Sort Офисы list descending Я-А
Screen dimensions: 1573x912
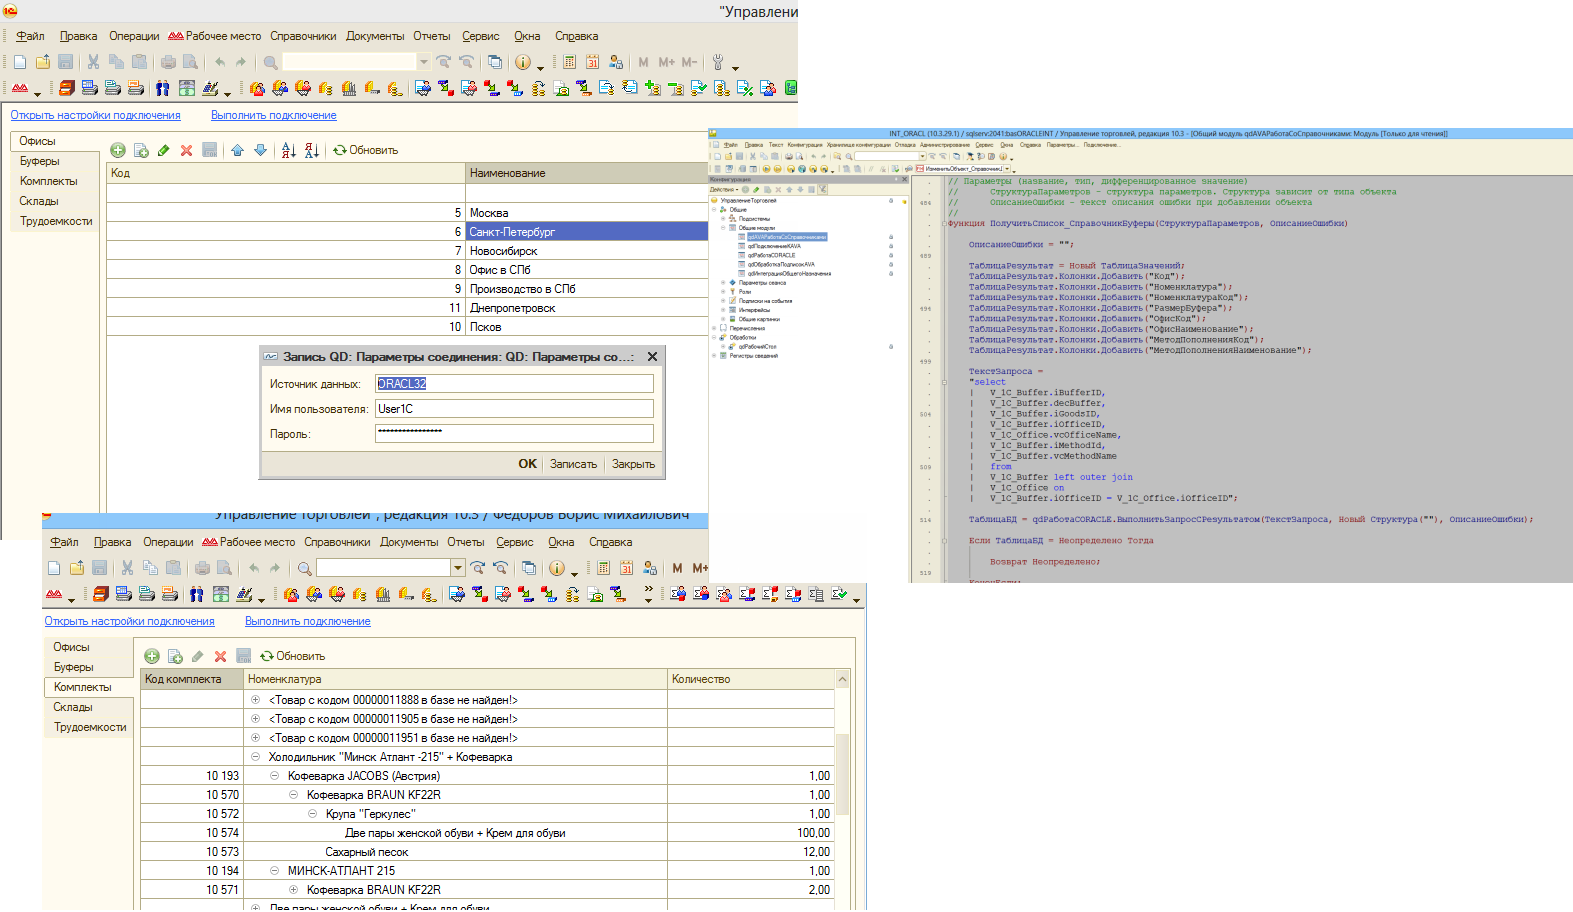(312, 150)
